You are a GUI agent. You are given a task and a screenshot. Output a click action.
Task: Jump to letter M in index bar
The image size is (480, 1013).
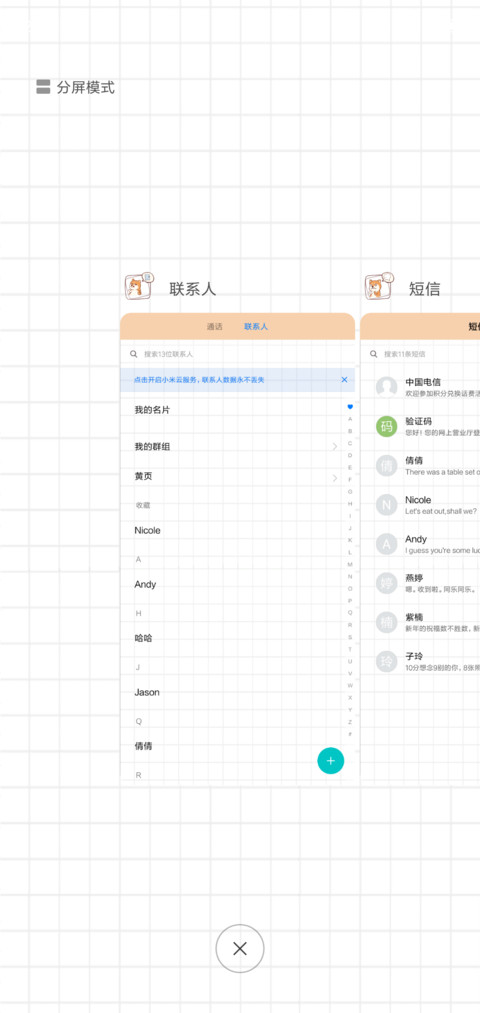tap(350, 564)
